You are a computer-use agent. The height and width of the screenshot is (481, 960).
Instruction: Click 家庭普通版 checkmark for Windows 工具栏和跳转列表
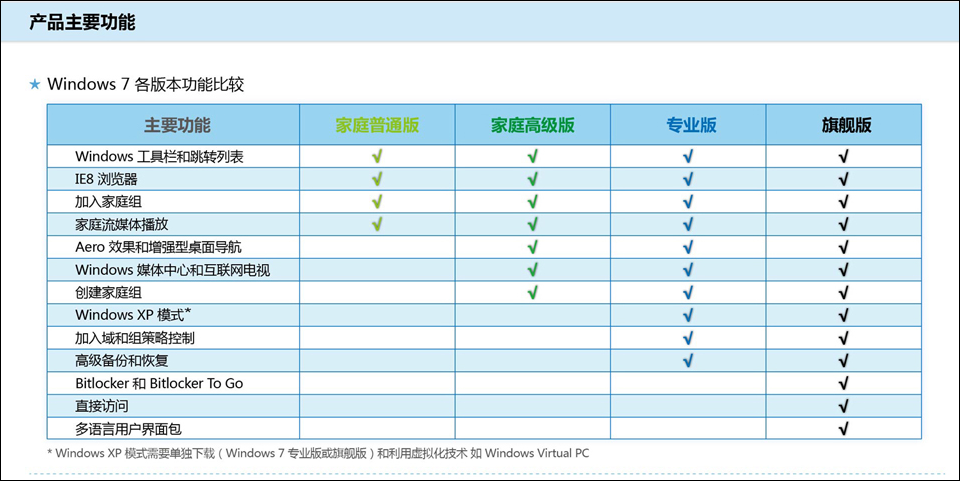coord(377,156)
